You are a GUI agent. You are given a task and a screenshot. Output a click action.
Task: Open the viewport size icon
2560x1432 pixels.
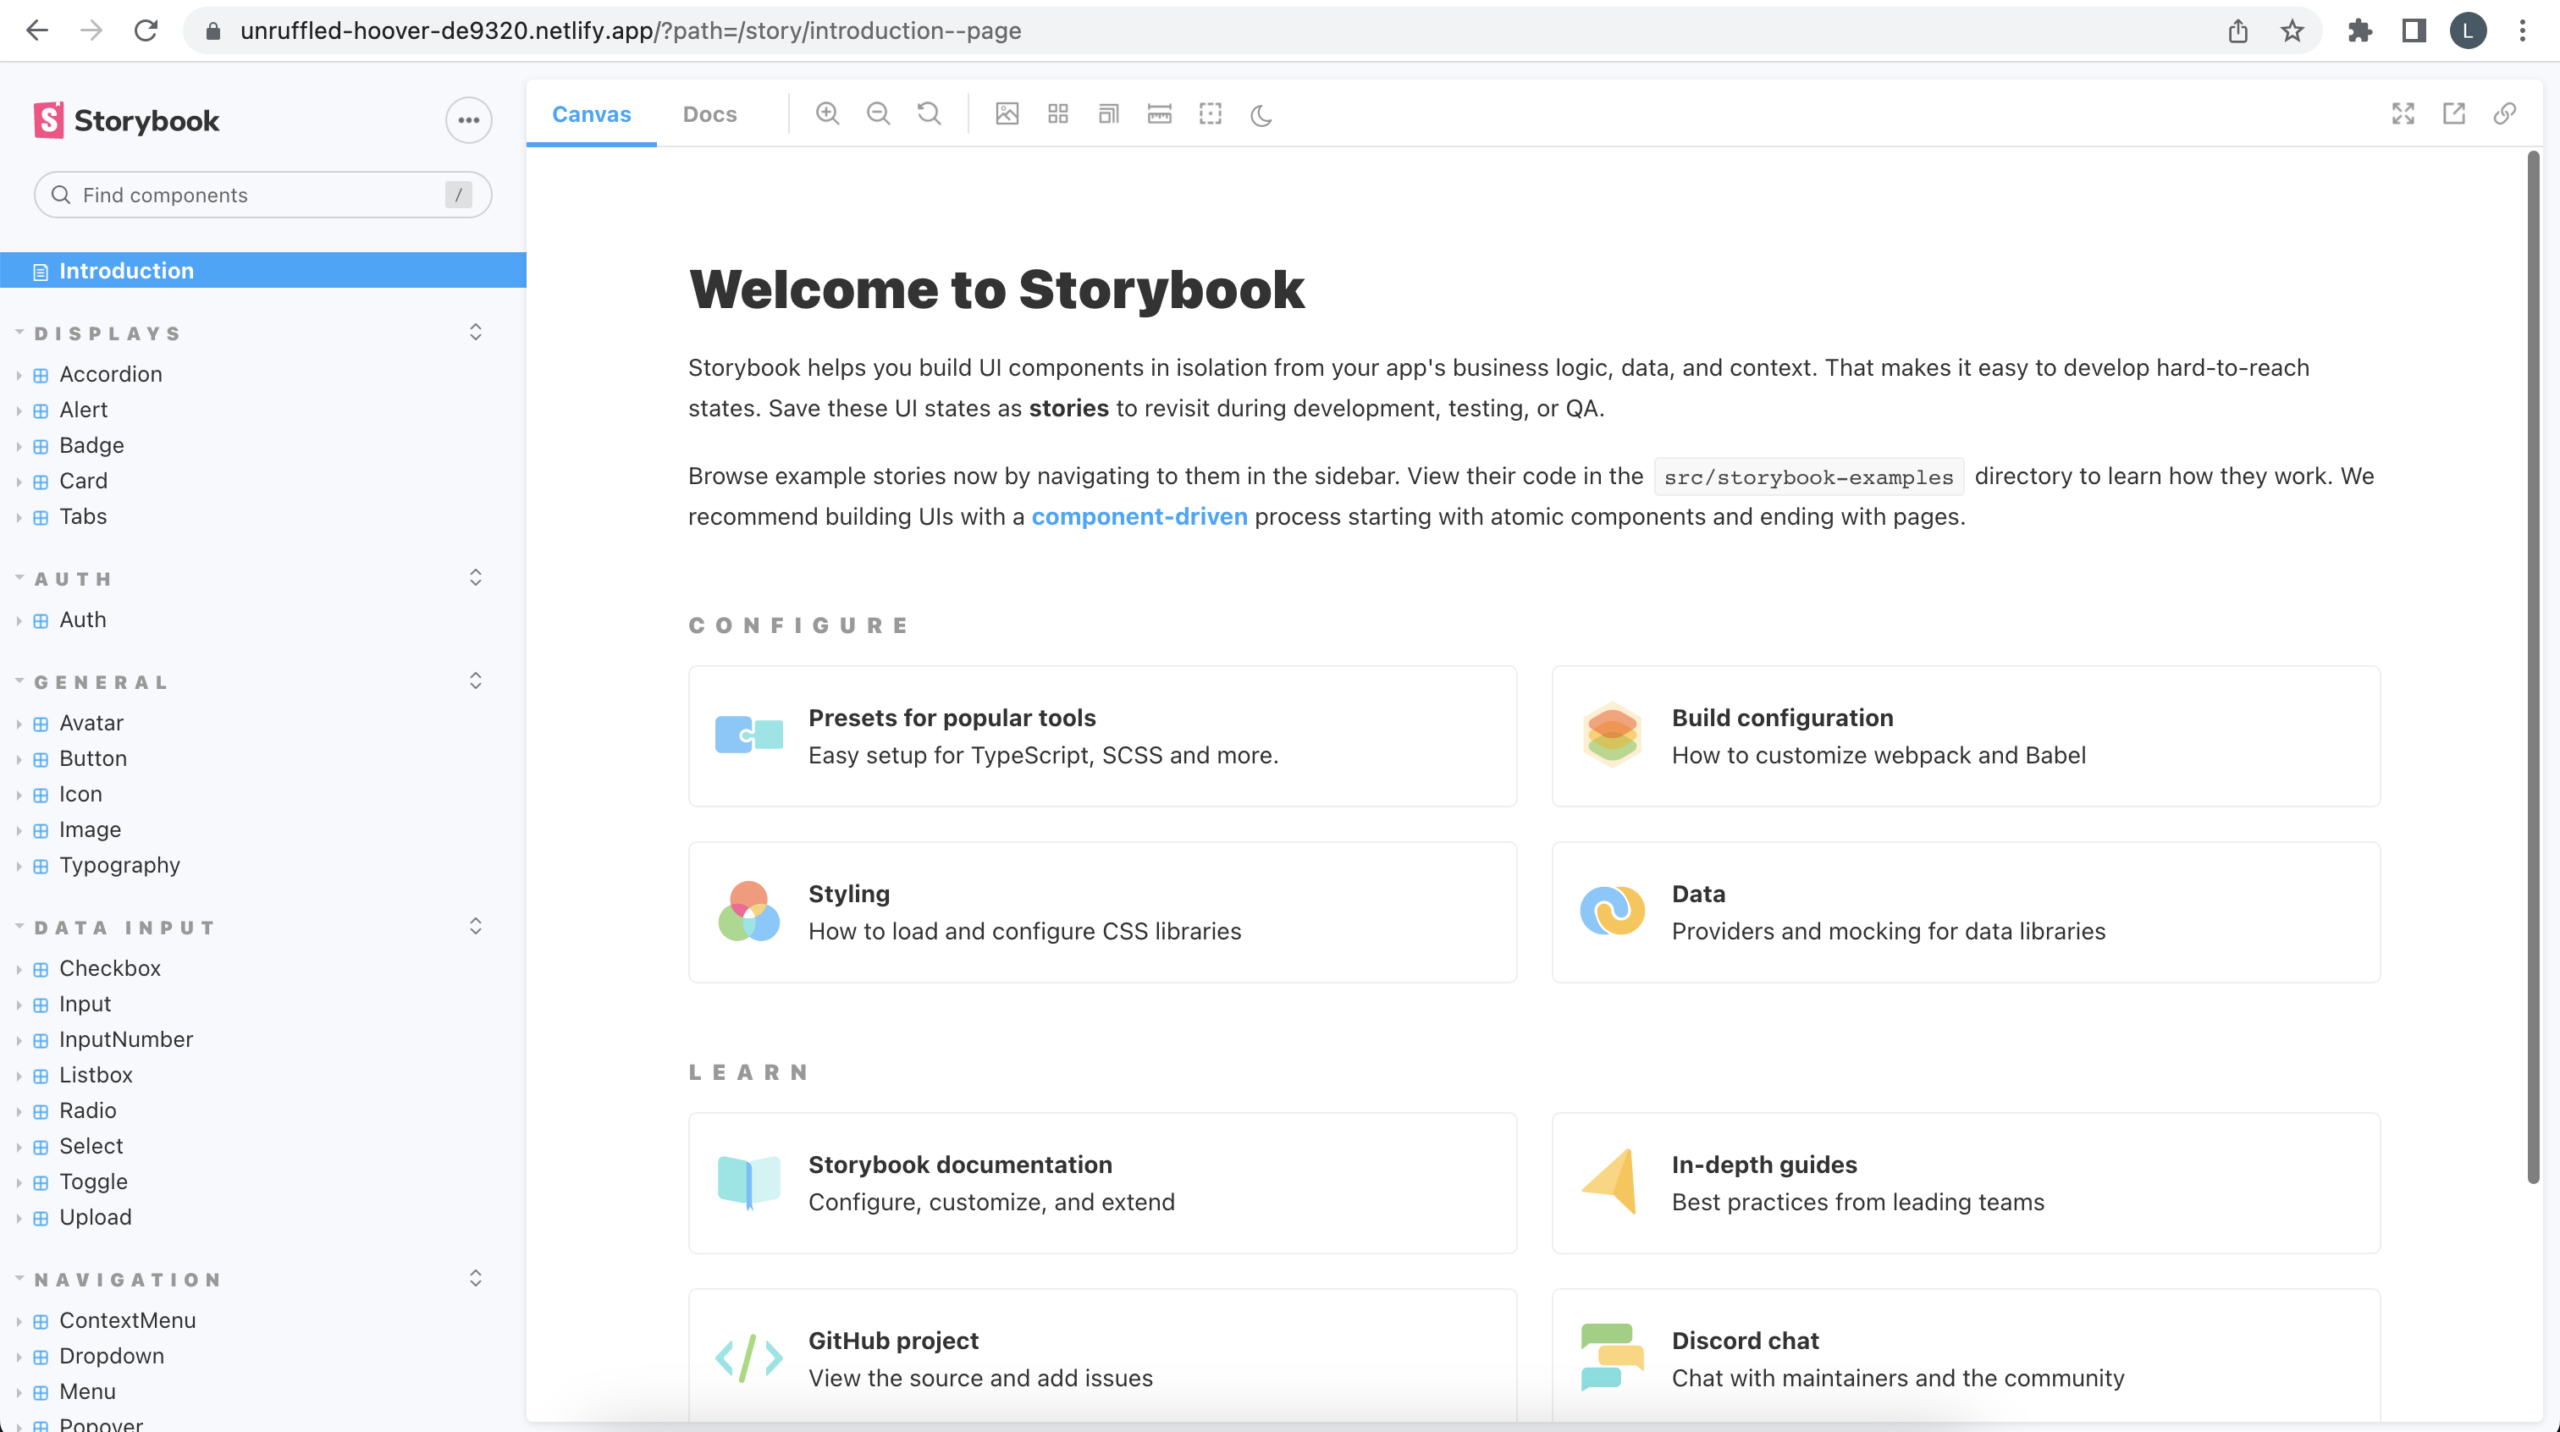pos(1109,114)
